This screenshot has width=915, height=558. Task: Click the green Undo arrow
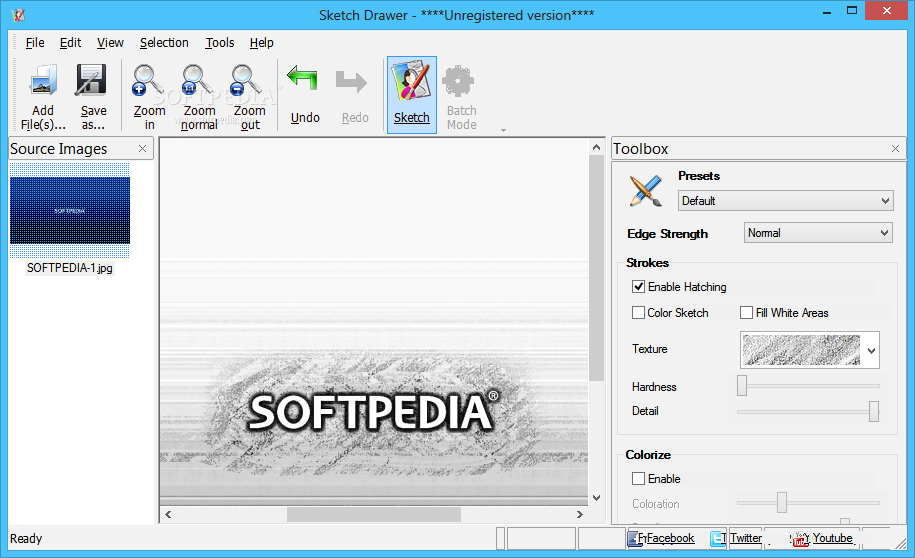click(x=302, y=78)
